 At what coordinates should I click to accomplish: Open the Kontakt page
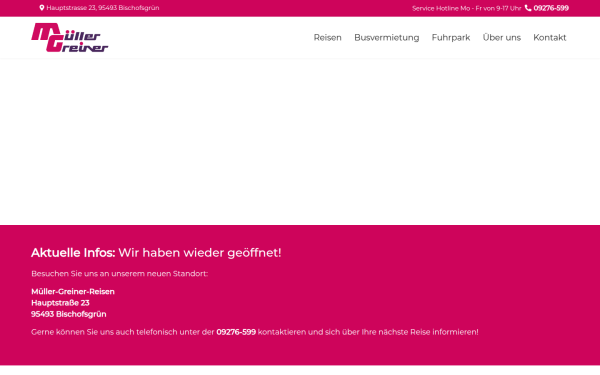point(549,38)
